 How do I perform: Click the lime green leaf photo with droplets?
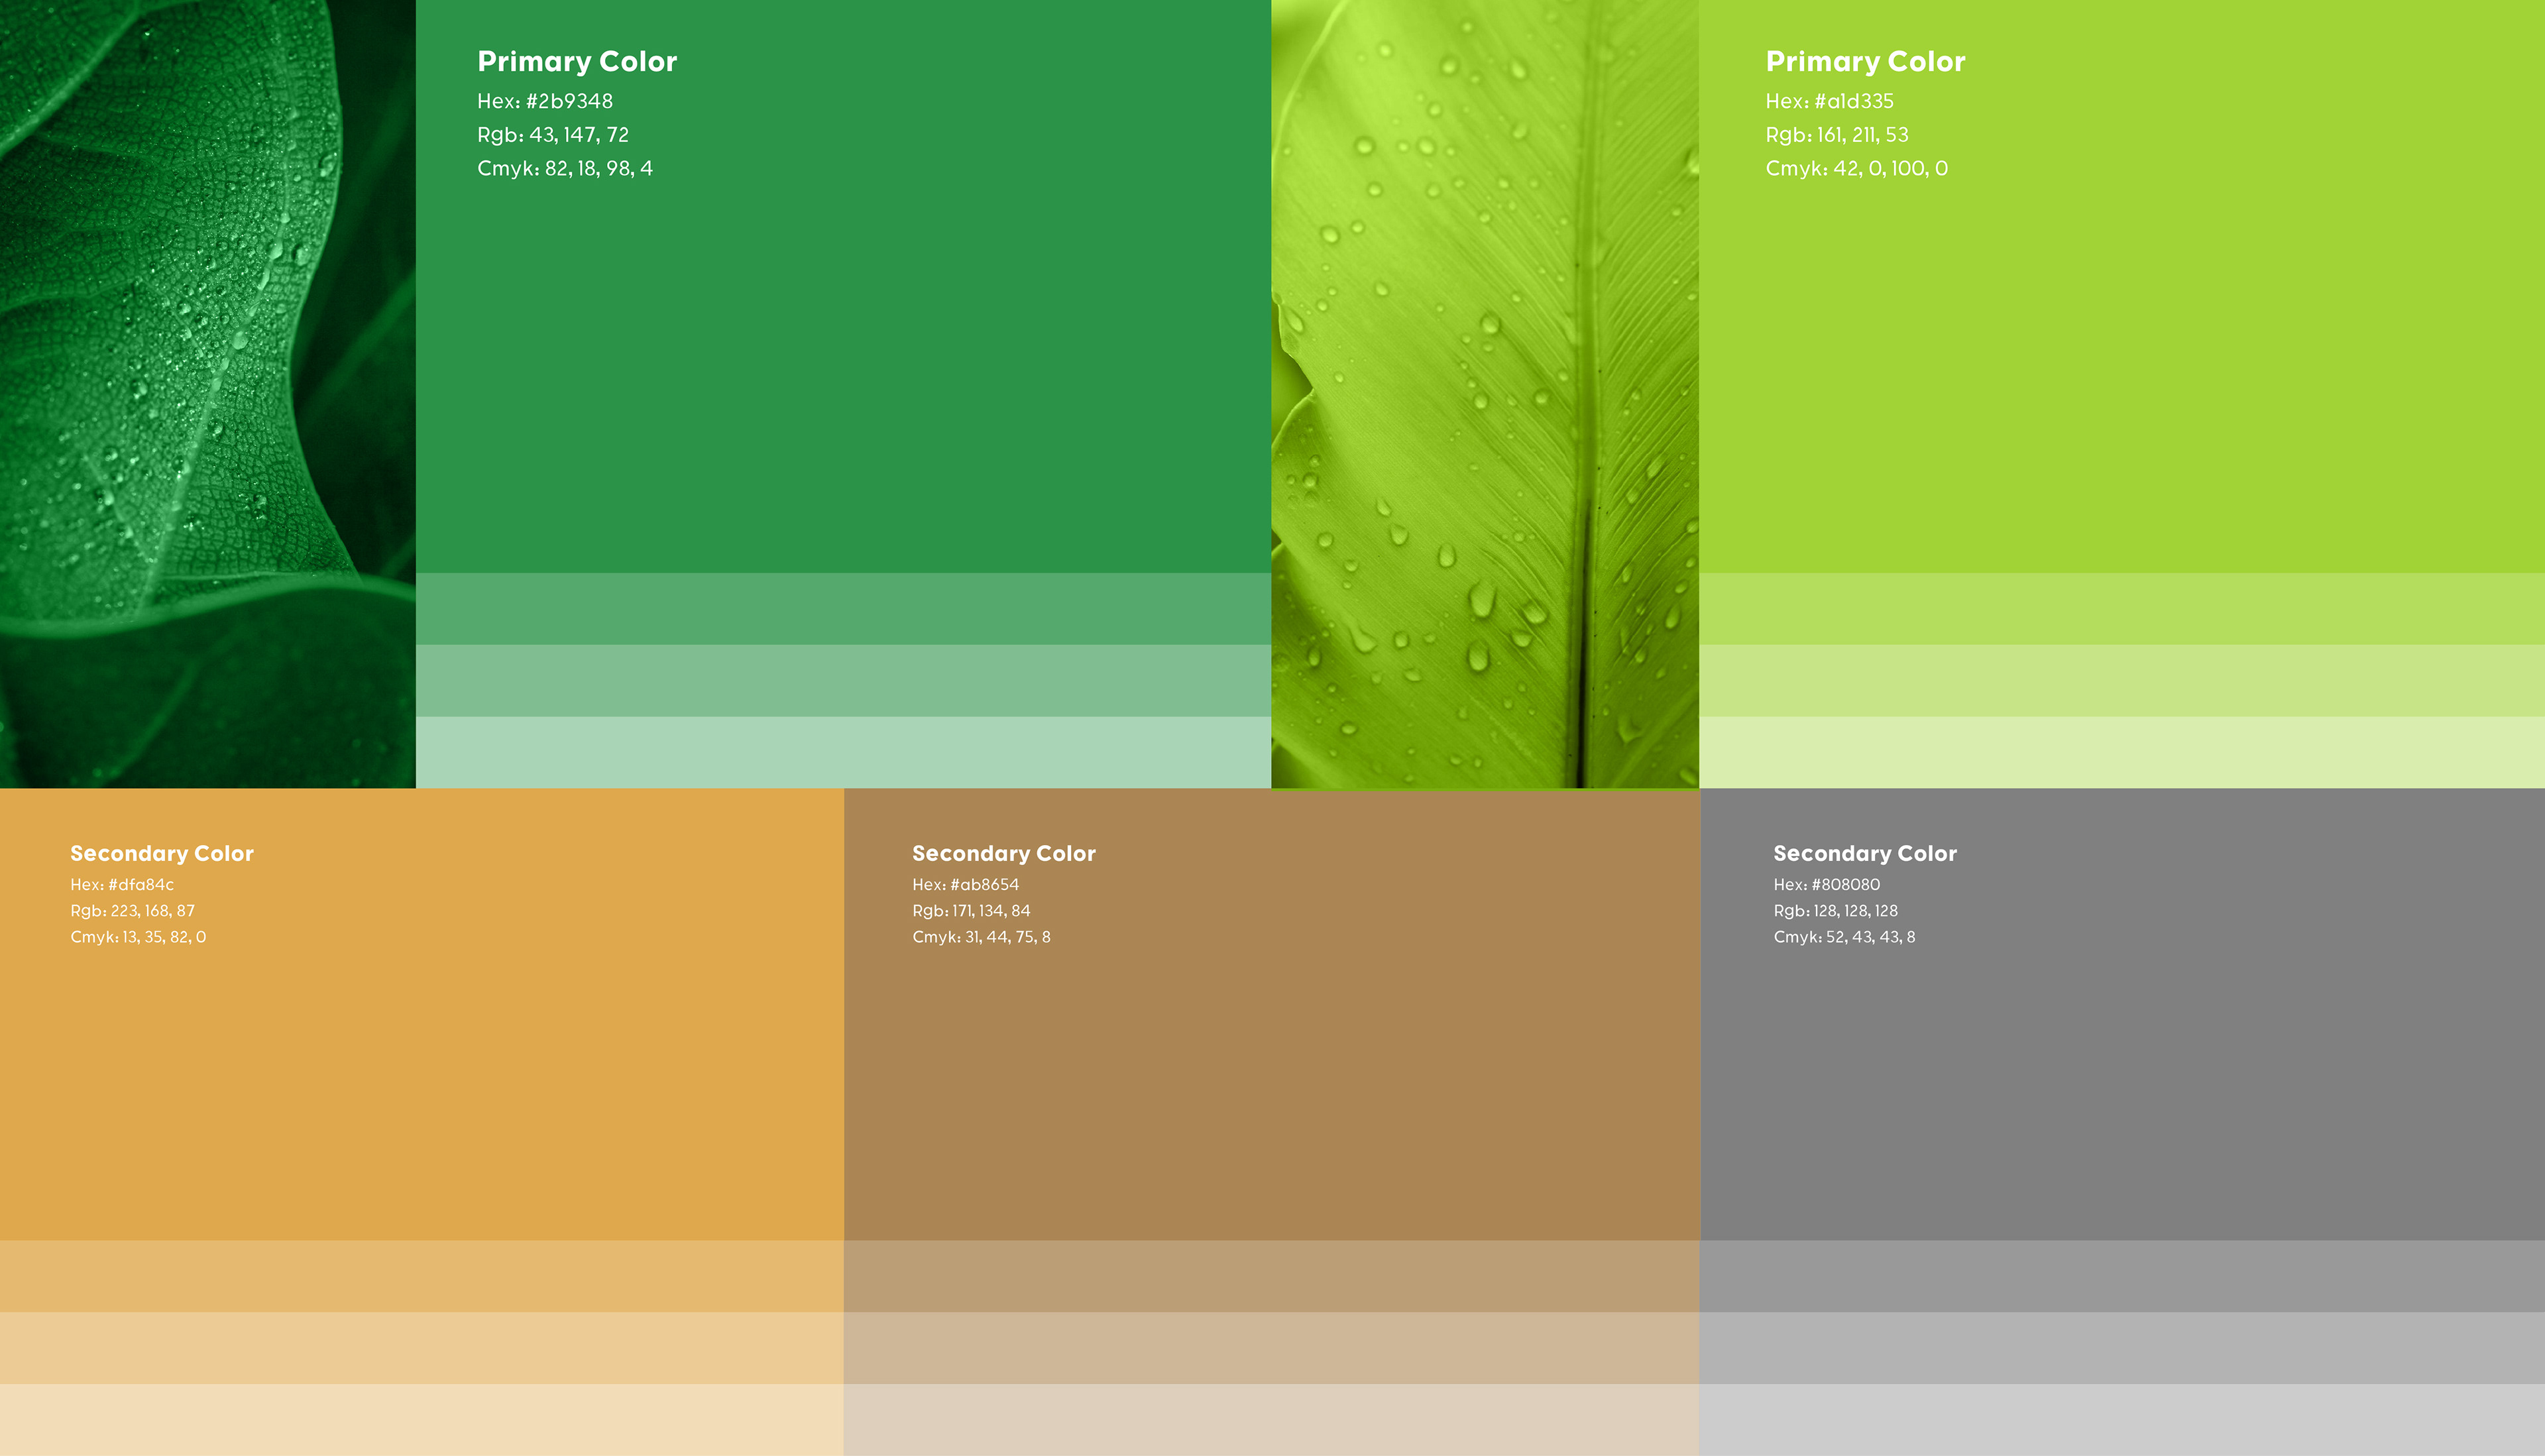tap(1484, 394)
